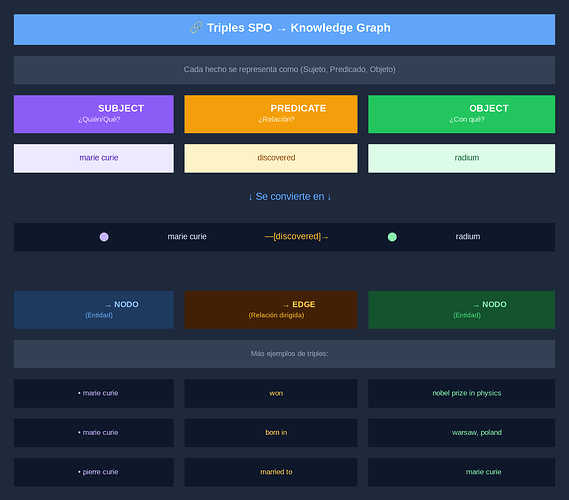
Task: Select the PREDICATE header card
Action: (271, 114)
